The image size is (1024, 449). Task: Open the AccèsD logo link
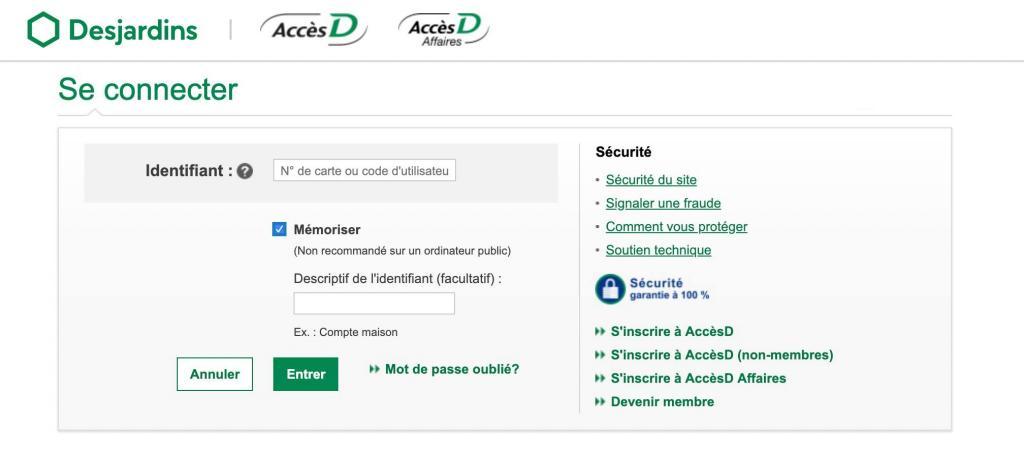[x=313, y=30]
